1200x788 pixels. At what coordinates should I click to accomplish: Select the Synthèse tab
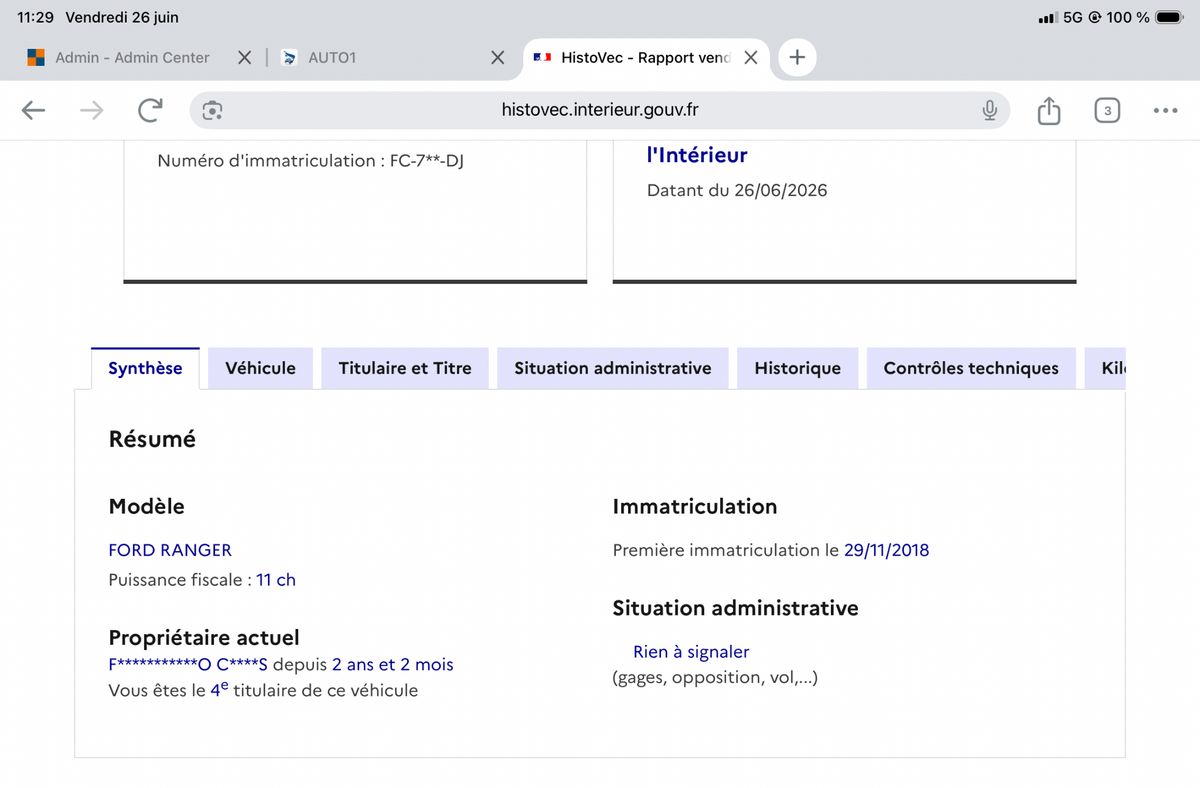pyautogui.click(x=145, y=368)
